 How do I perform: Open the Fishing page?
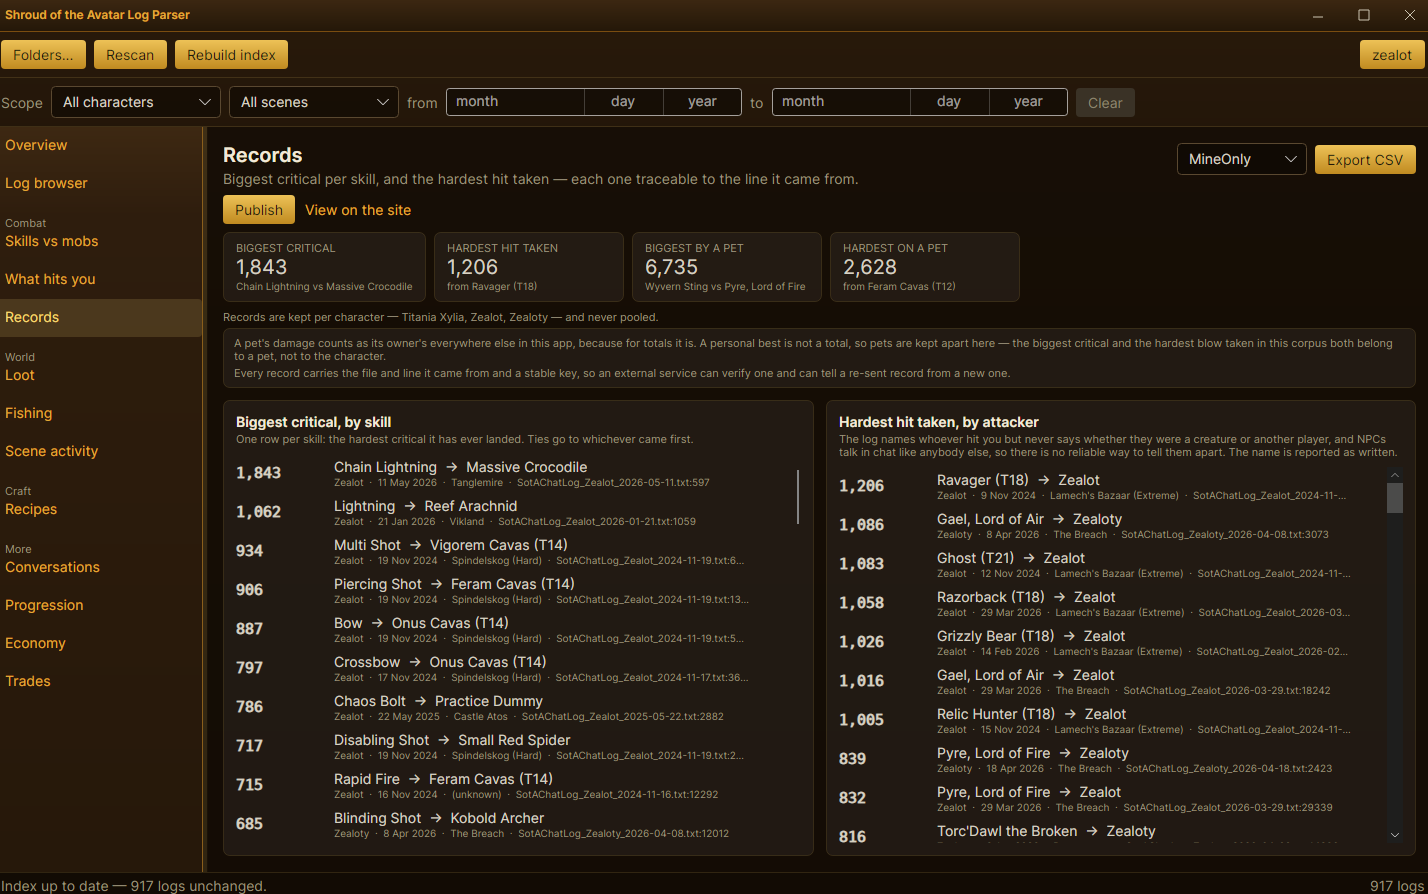point(100,413)
